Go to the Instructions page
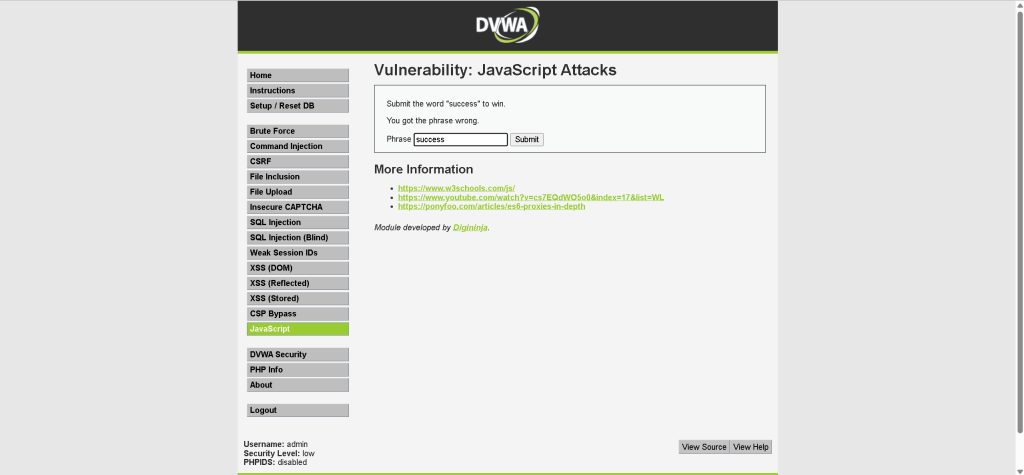The width and height of the screenshot is (1024, 475). [x=298, y=91]
